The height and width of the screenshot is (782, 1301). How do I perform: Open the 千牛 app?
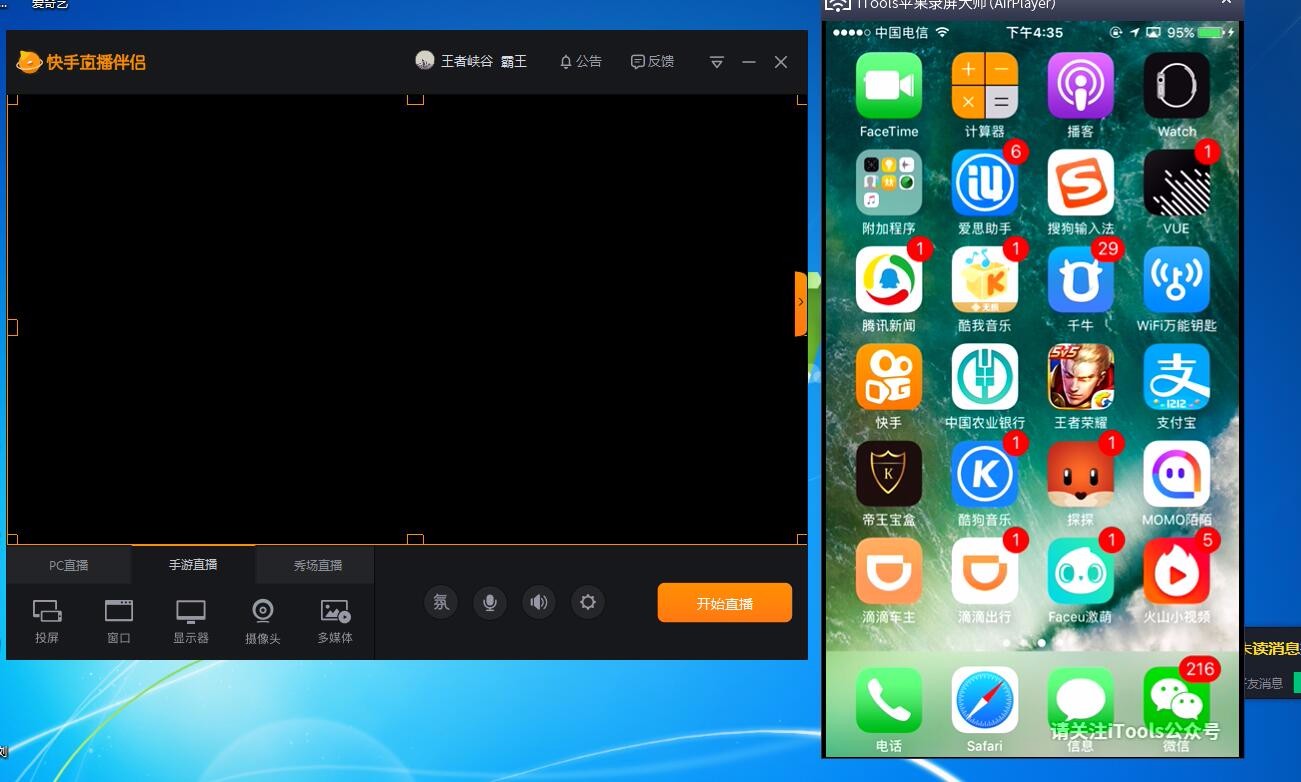tap(1080, 280)
